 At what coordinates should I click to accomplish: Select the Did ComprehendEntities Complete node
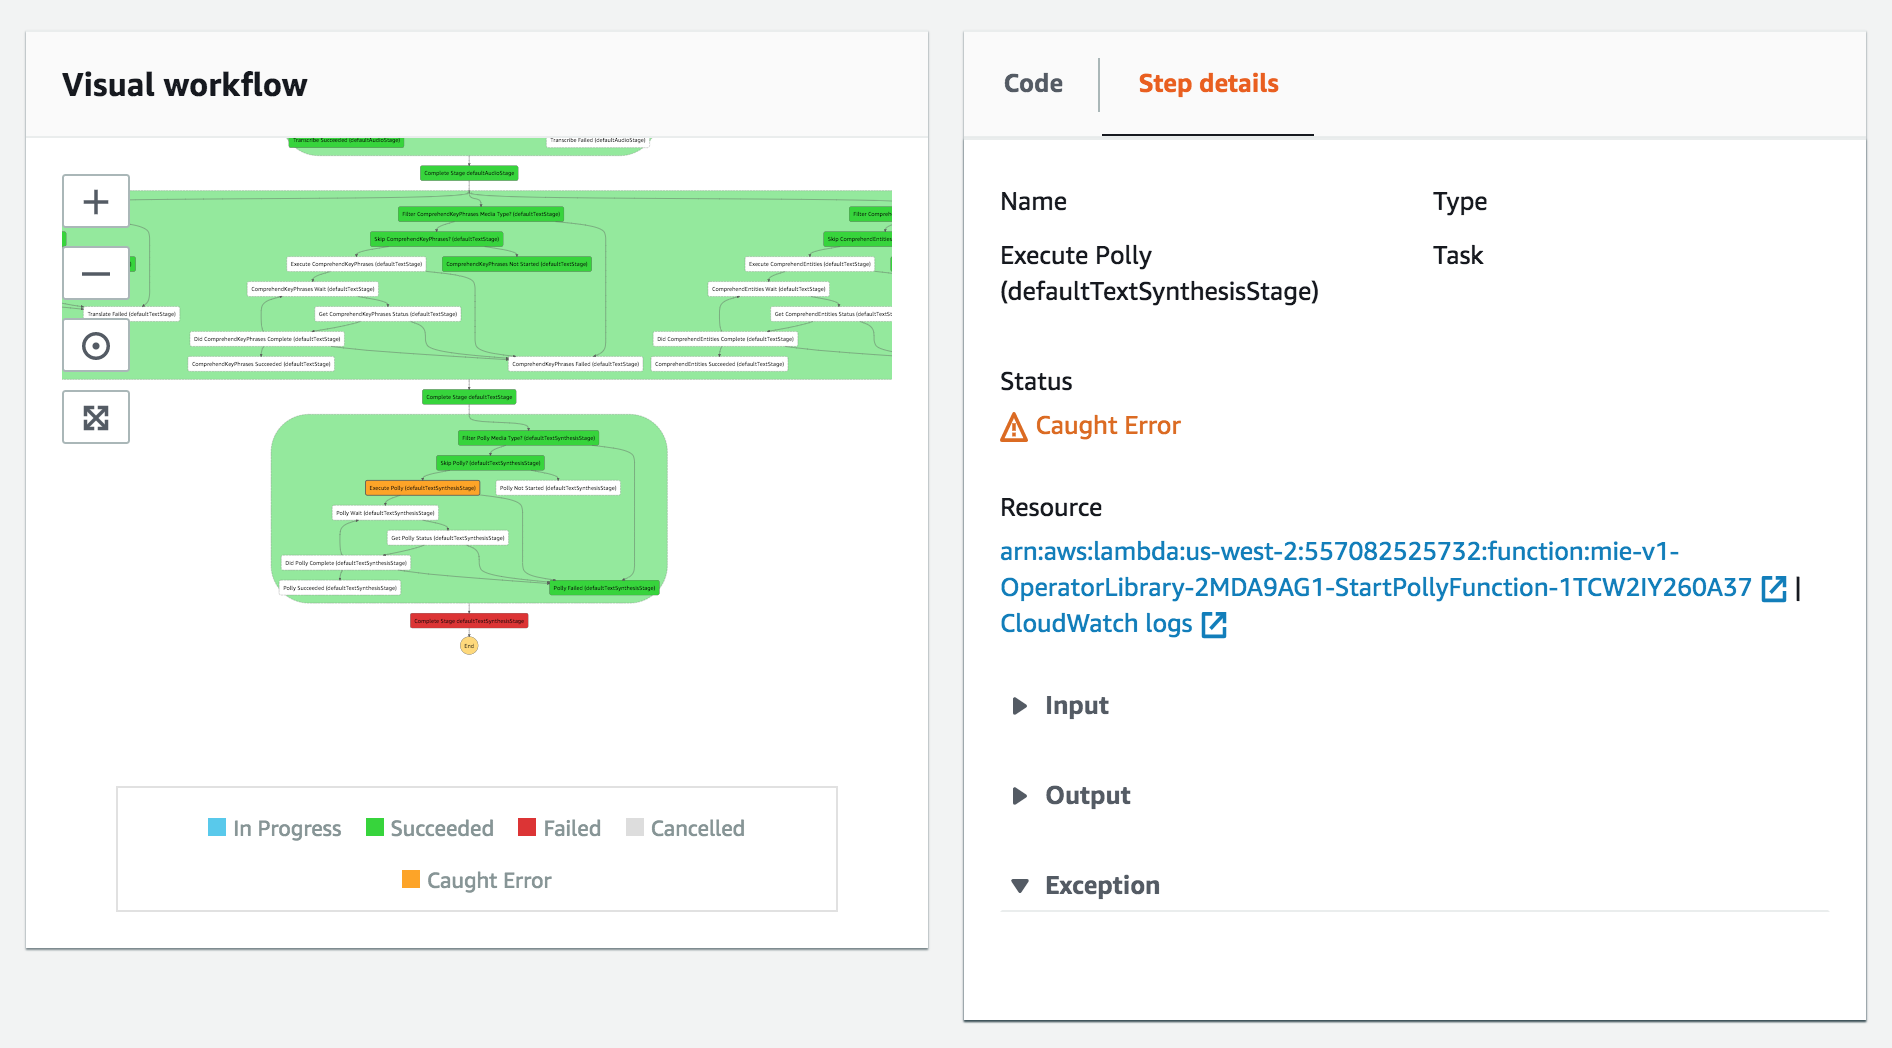pos(725,339)
